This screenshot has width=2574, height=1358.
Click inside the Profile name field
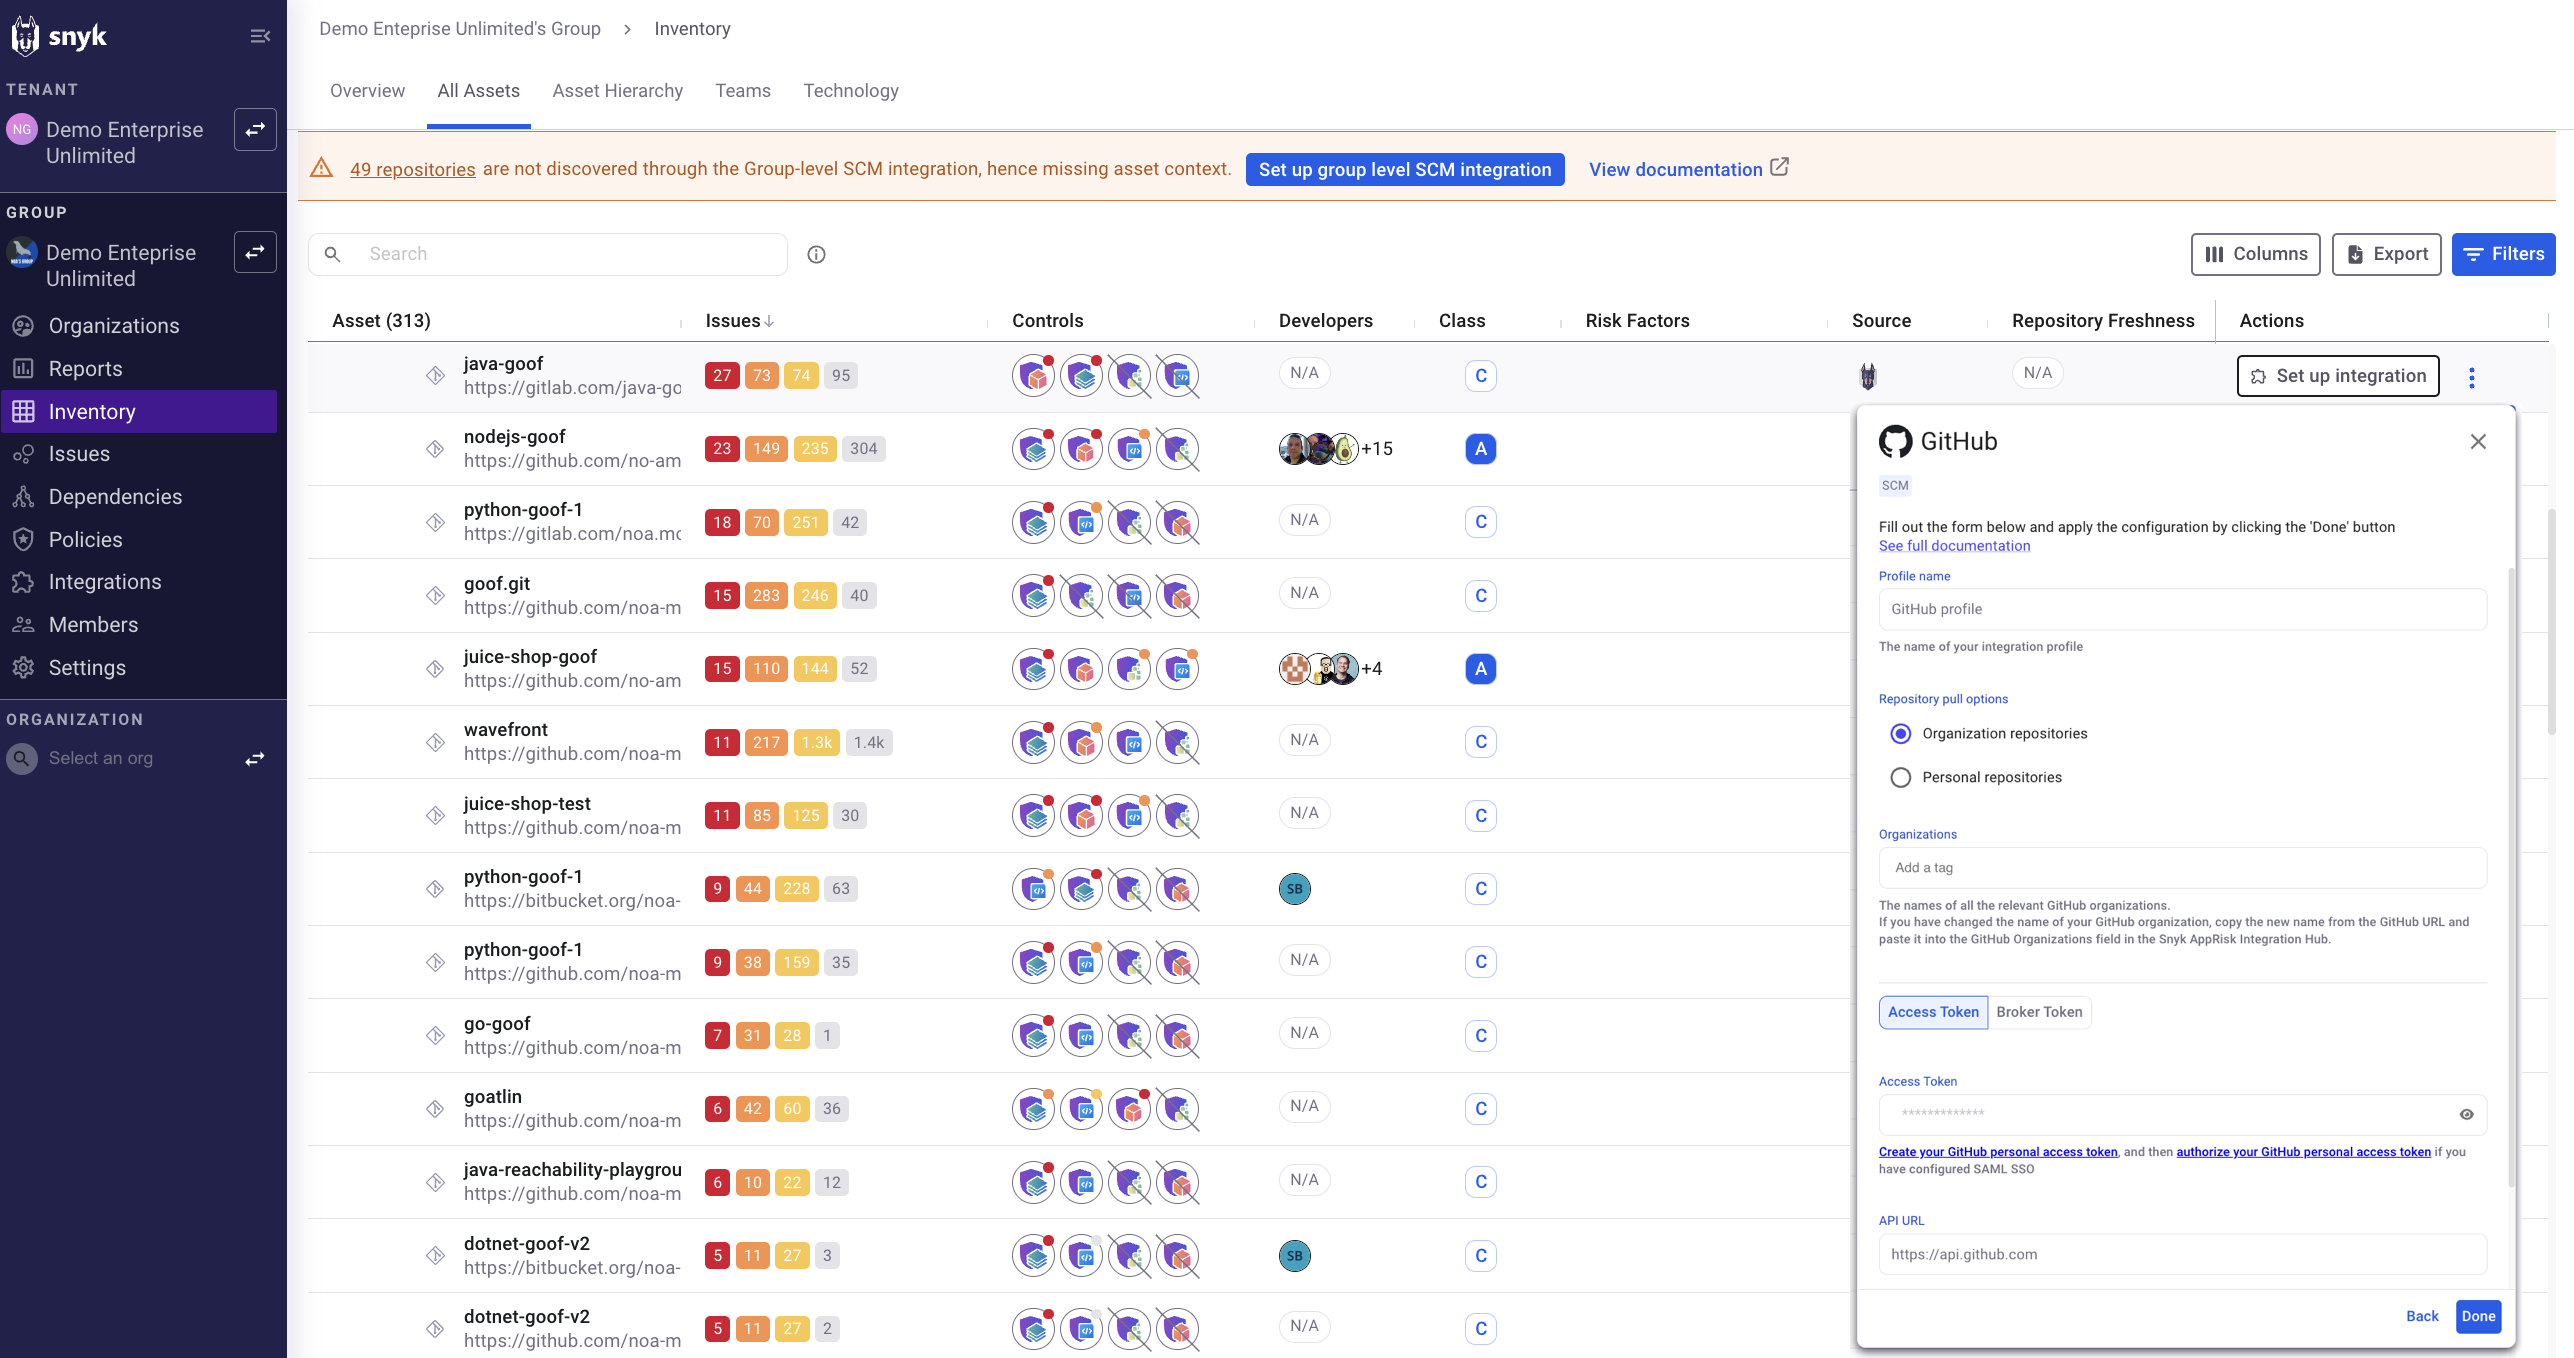click(x=2182, y=609)
